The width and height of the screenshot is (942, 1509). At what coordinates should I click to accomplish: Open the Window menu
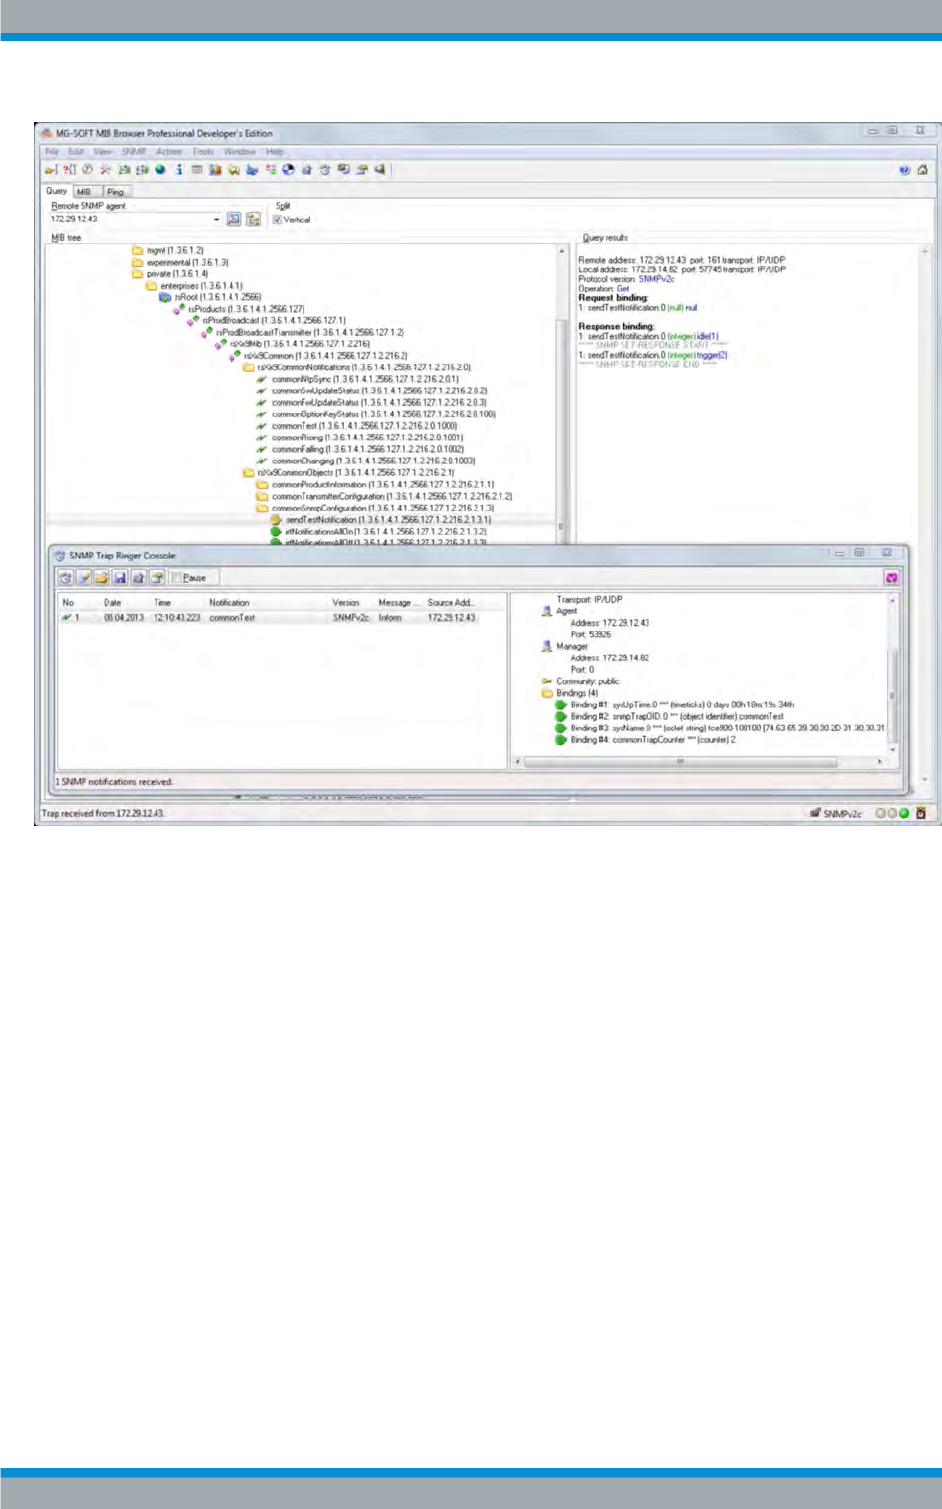pos(240,152)
